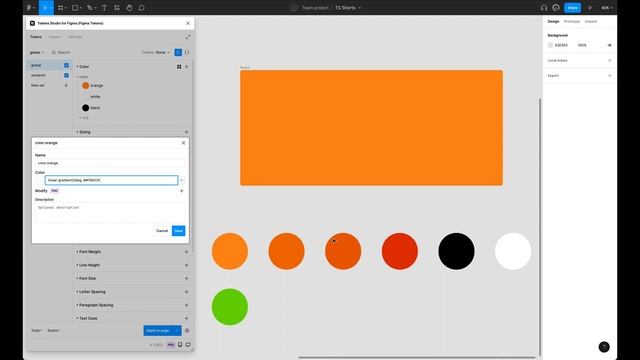Add a new token set

[66, 85]
